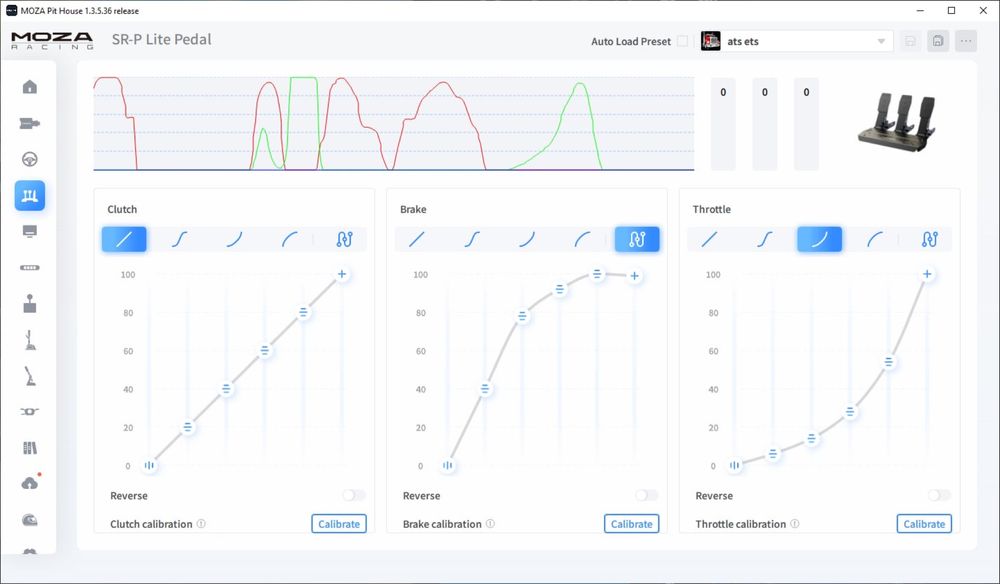Open the universal hub icon in the sidebar
This screenshot has width=1000, height=584.
tap(30, 412)
